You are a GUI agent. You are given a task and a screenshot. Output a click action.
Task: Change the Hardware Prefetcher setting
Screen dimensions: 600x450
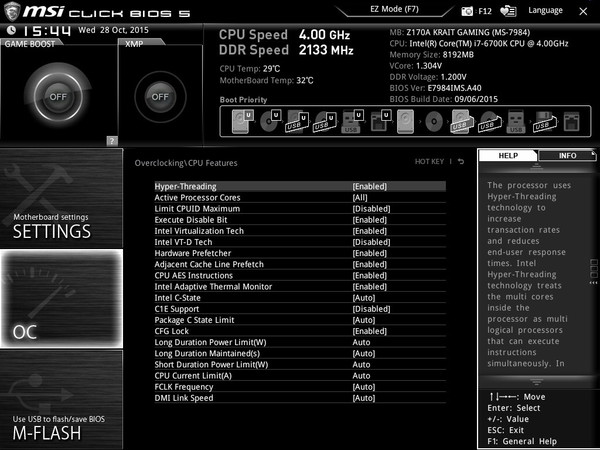coord(300,253)
